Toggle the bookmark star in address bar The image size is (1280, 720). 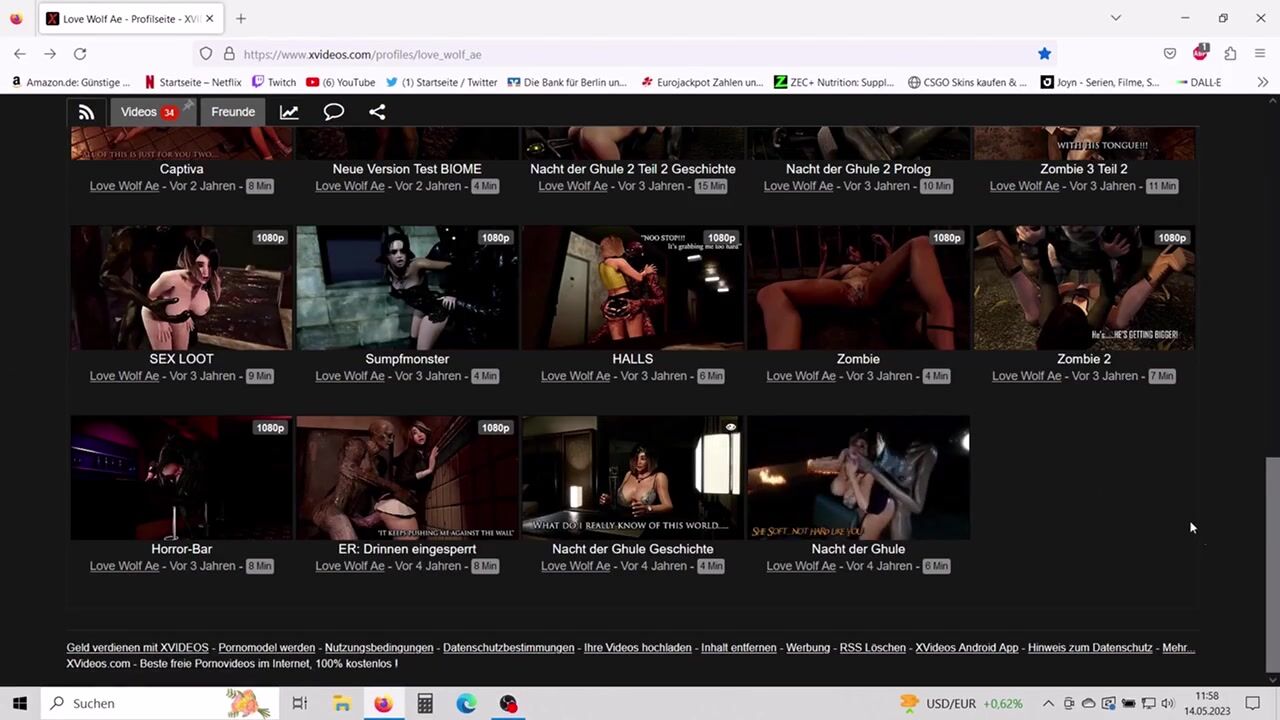1044,54
